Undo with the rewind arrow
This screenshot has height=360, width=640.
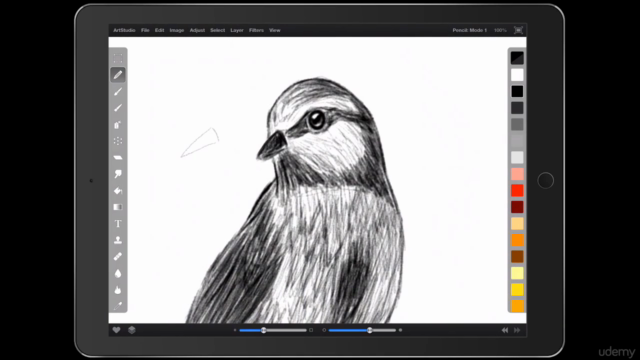tap(505, 330)
